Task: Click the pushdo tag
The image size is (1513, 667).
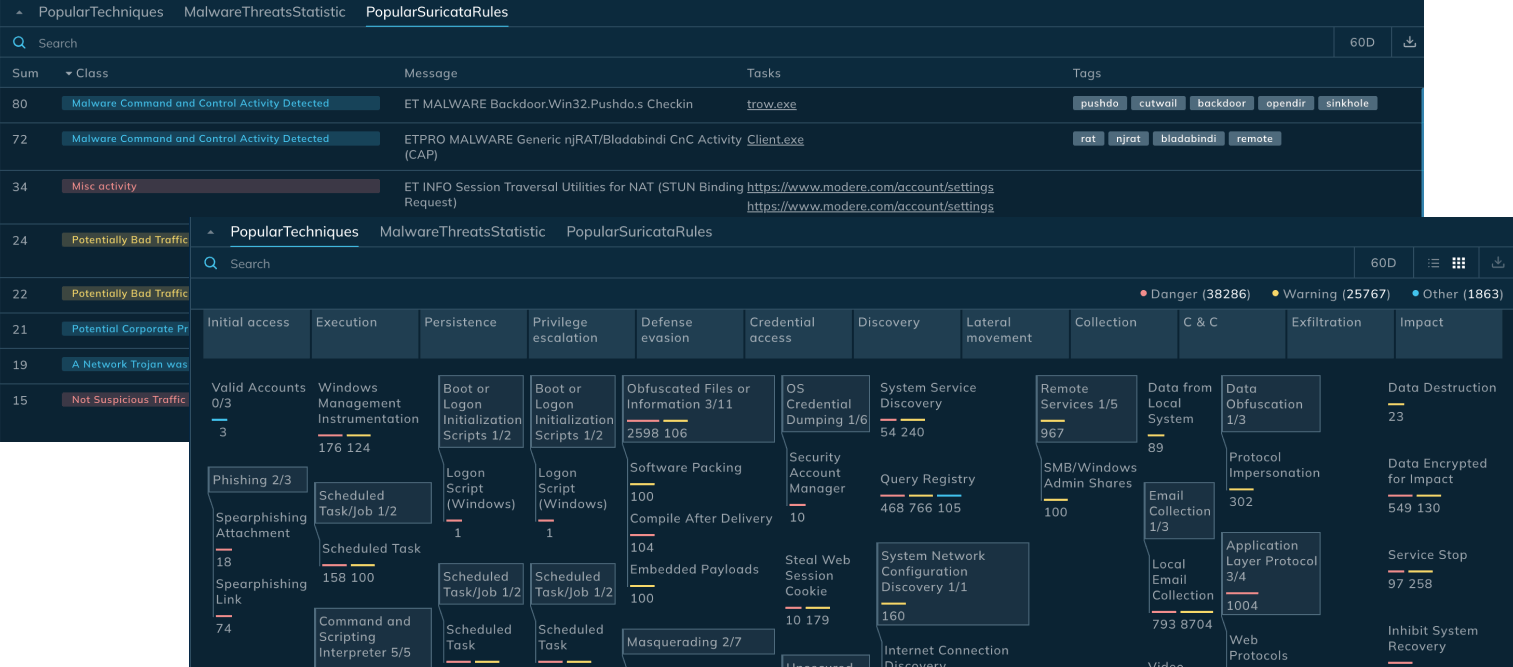Action: pyautogui.click(x=1100, y=103)
